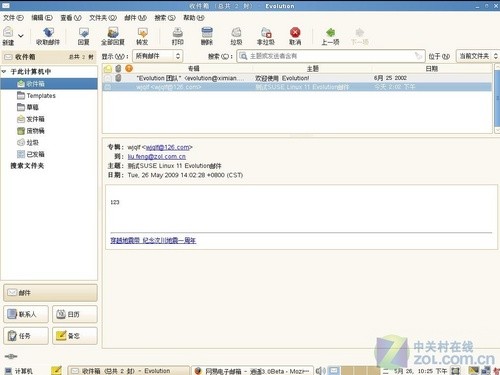This screenshot has height=375, width=500.
Task: Sort by the status icon column header
Action: [108, 69]
